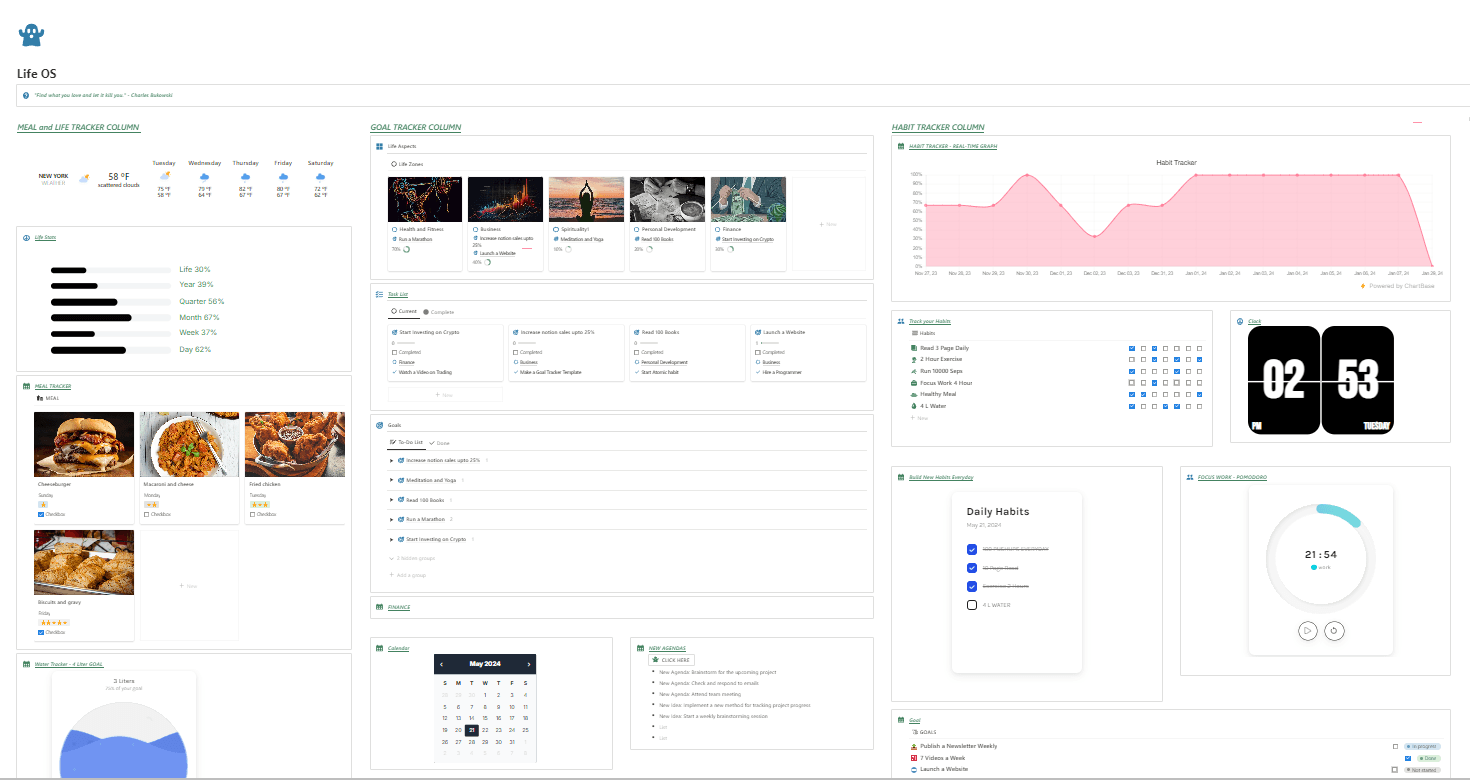Click the Publish a Newsletter Weekly goal icon
The width and height of the screenshot is (1470, 780).
[x=914, y=746]
